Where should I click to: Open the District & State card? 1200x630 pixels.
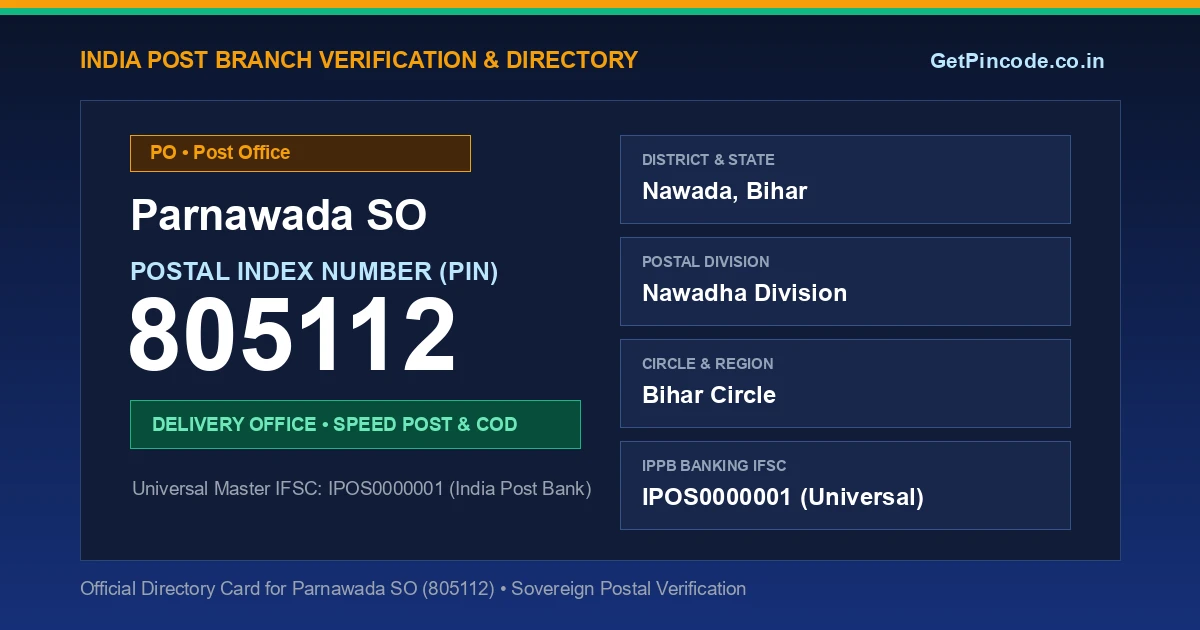(x=845, y=179)
